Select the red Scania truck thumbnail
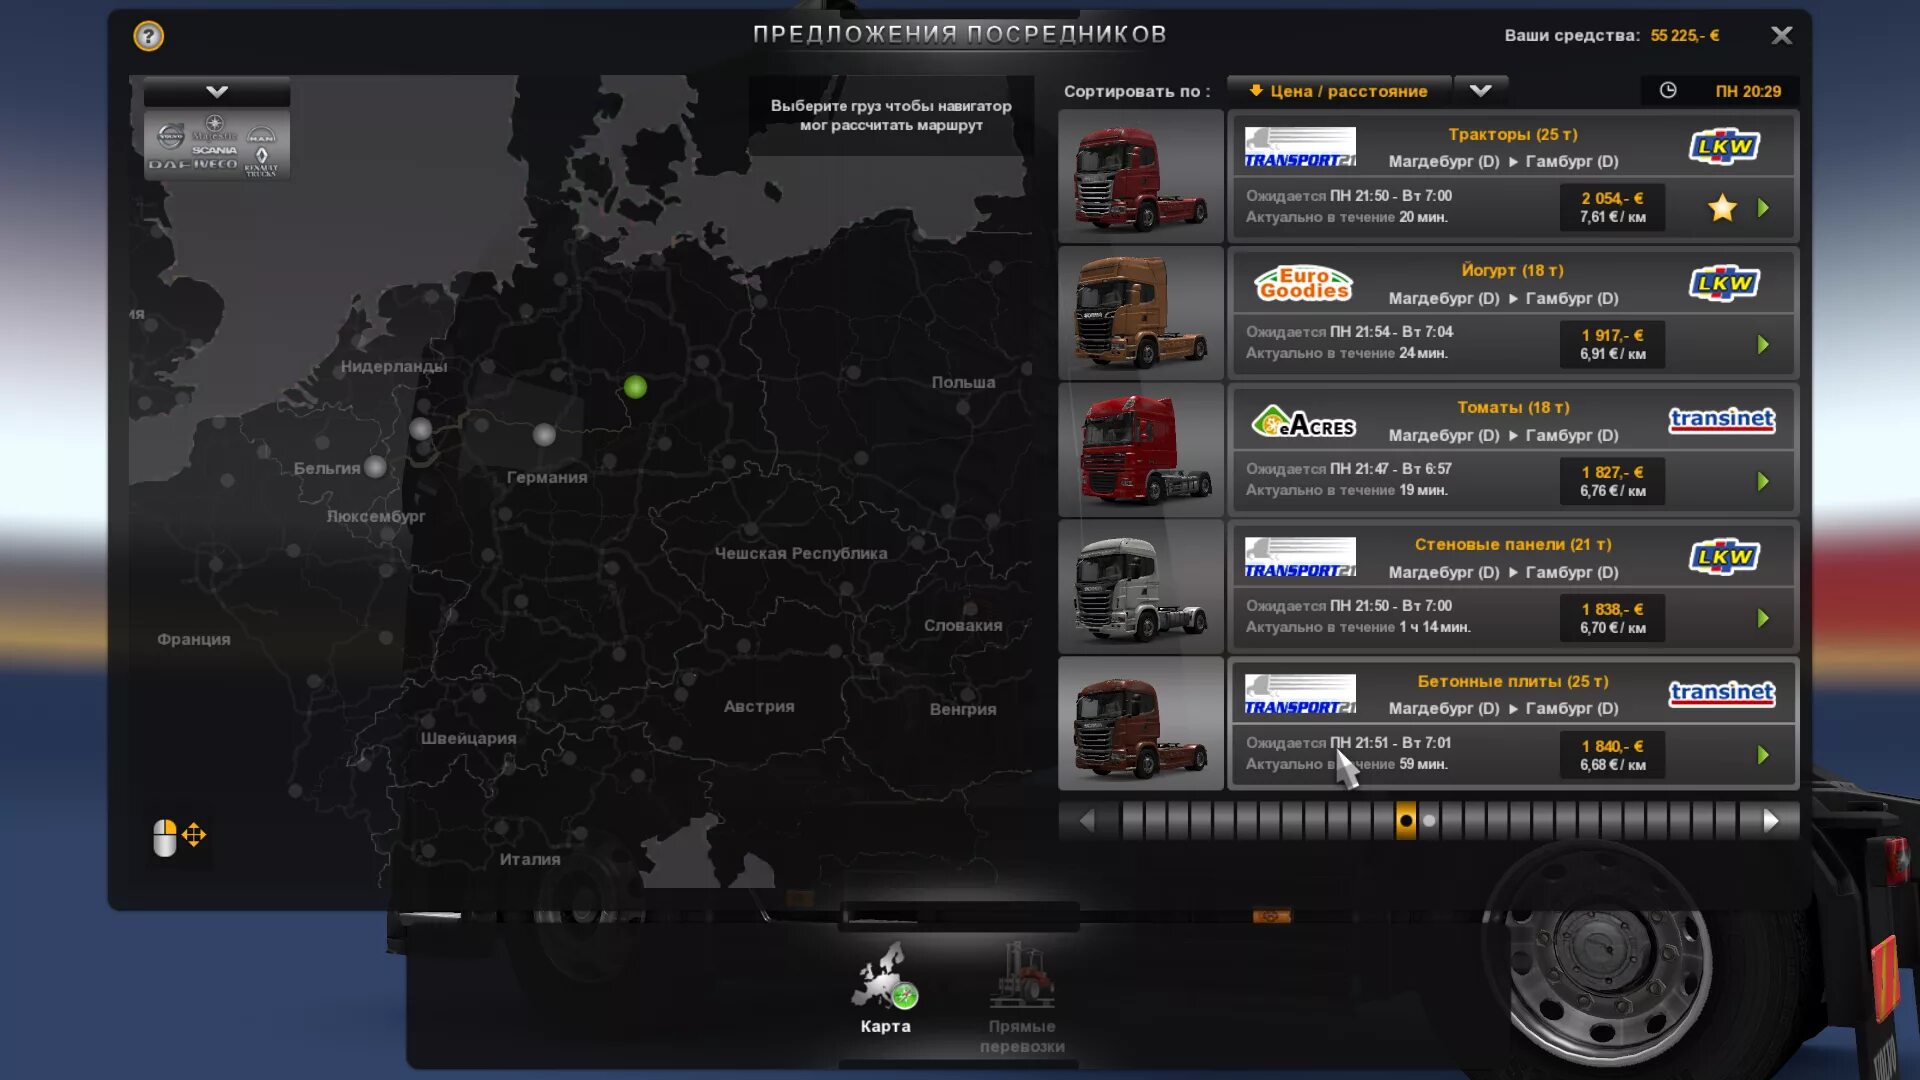This screenshot has width=1920, height=1080. point(1141,177)
